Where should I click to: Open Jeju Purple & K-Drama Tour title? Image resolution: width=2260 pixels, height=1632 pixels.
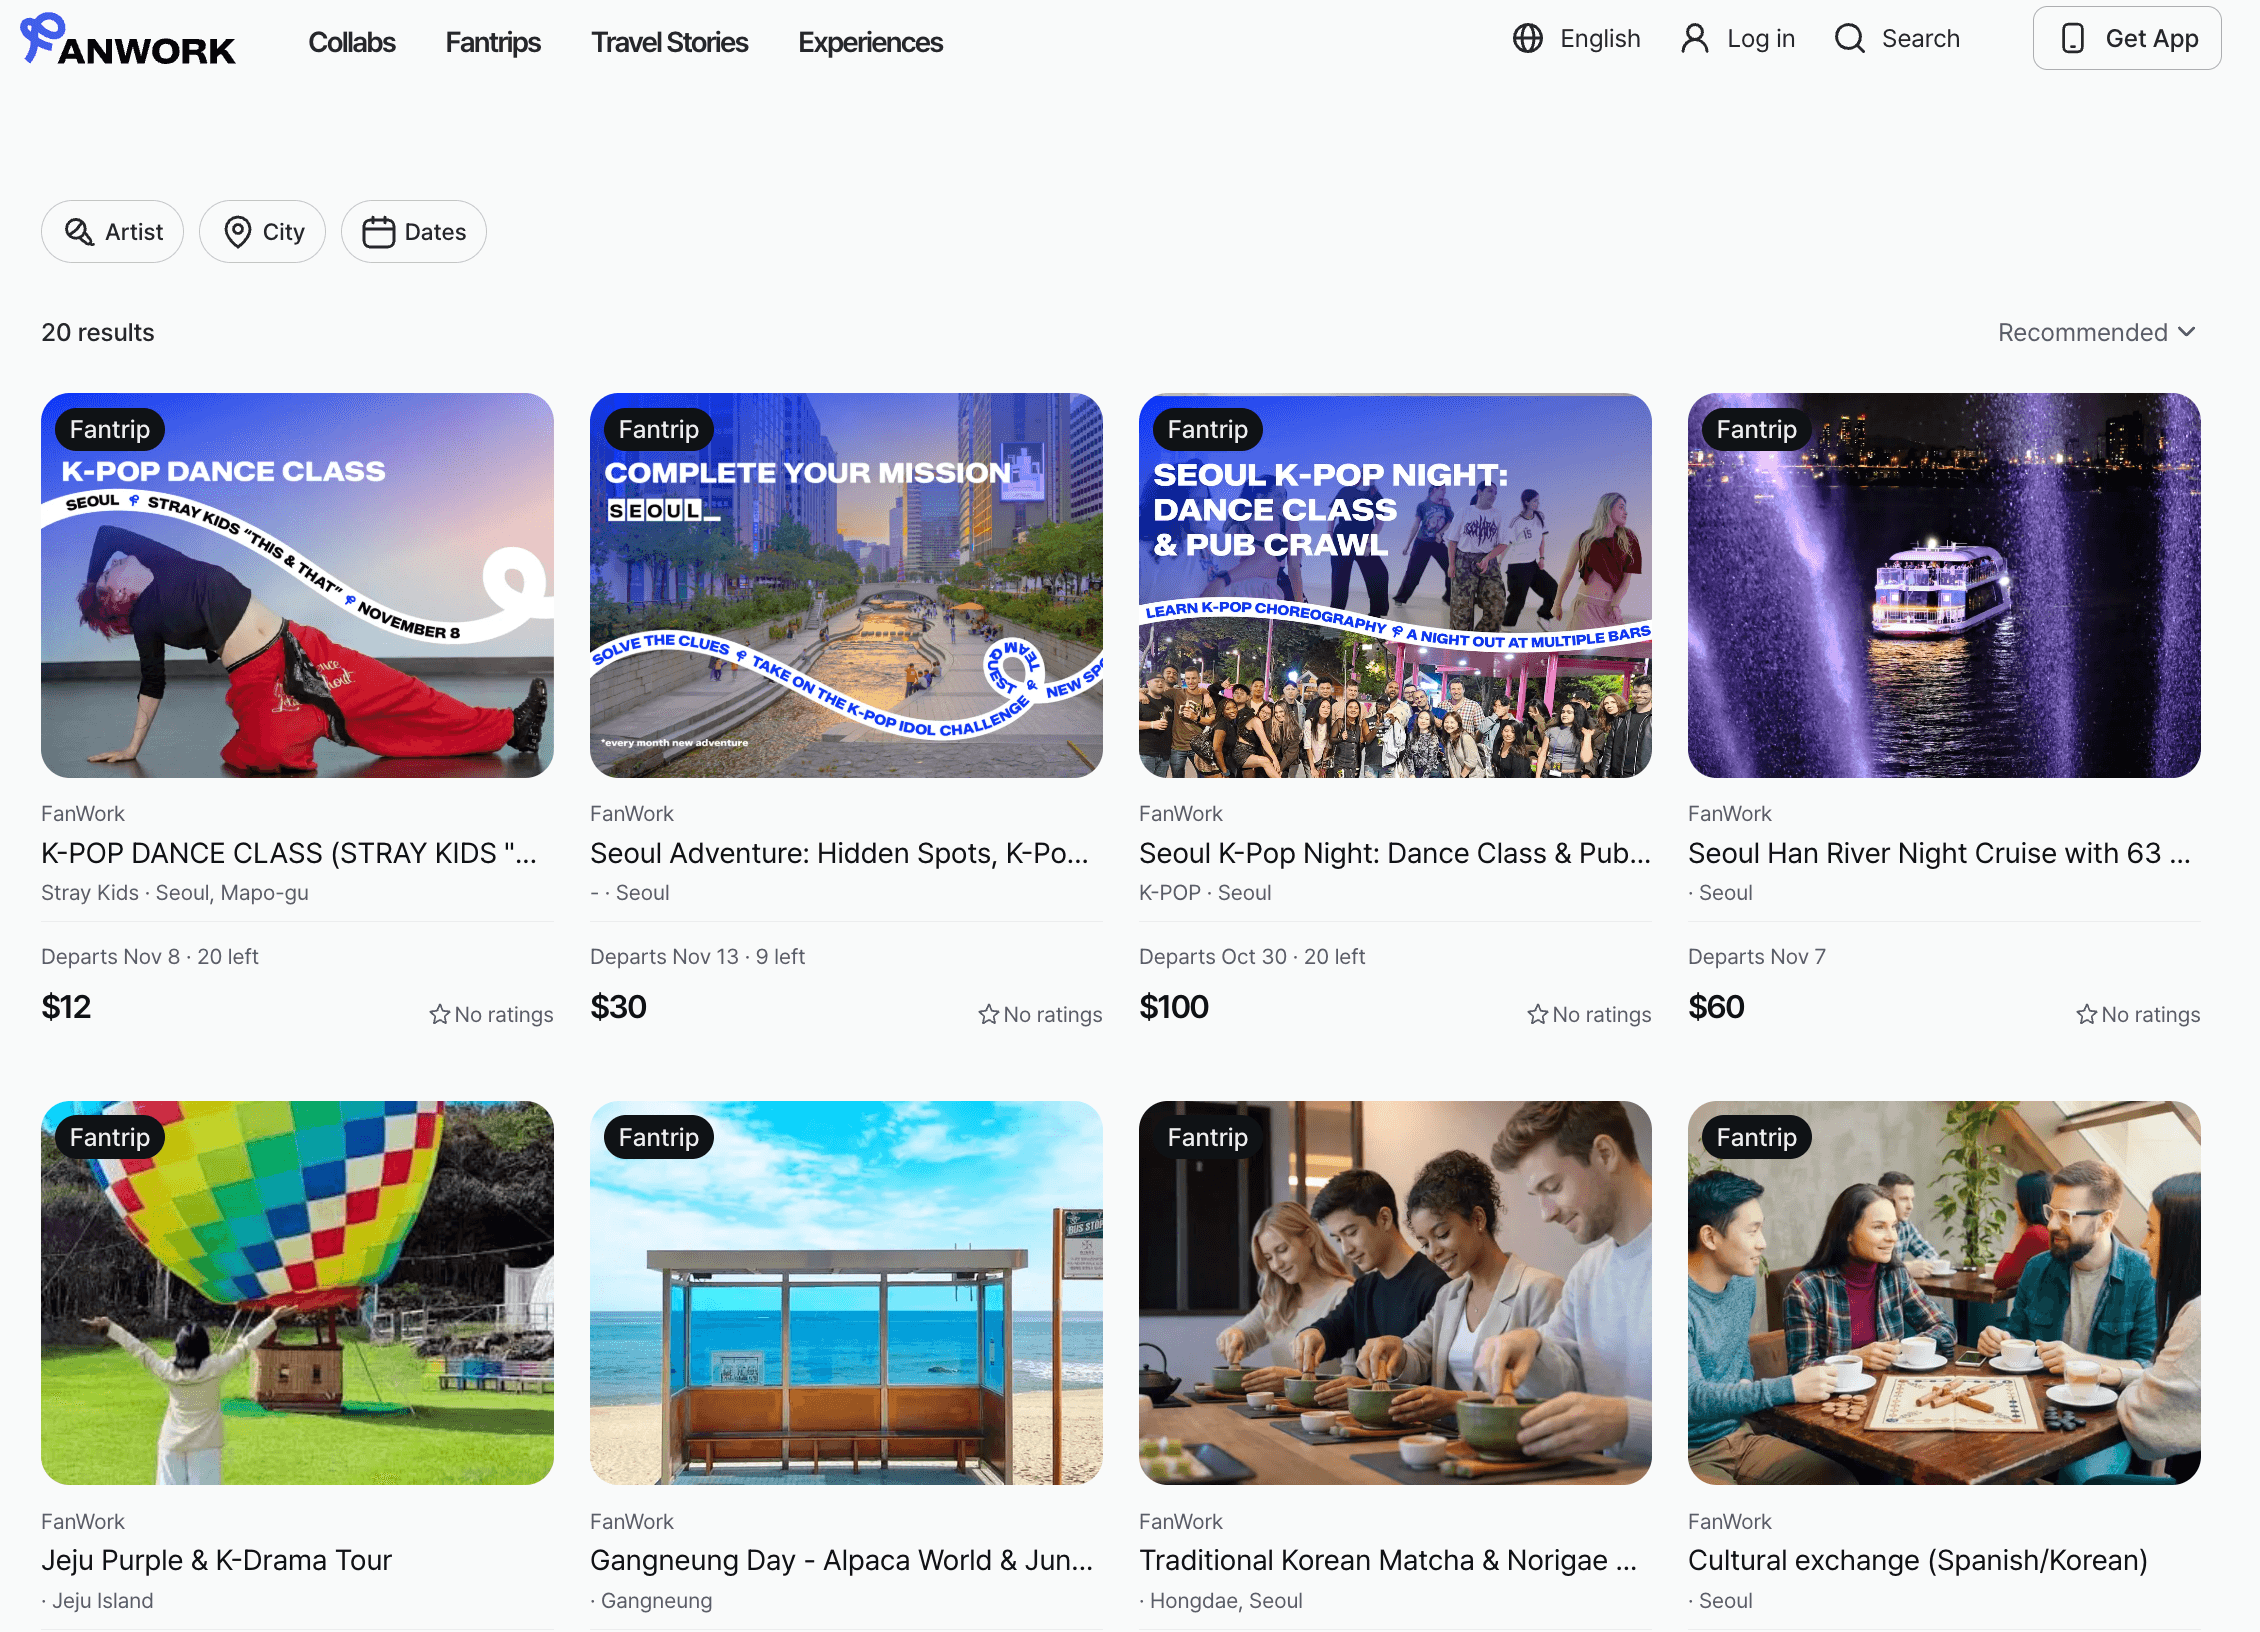coord(216,1560)
